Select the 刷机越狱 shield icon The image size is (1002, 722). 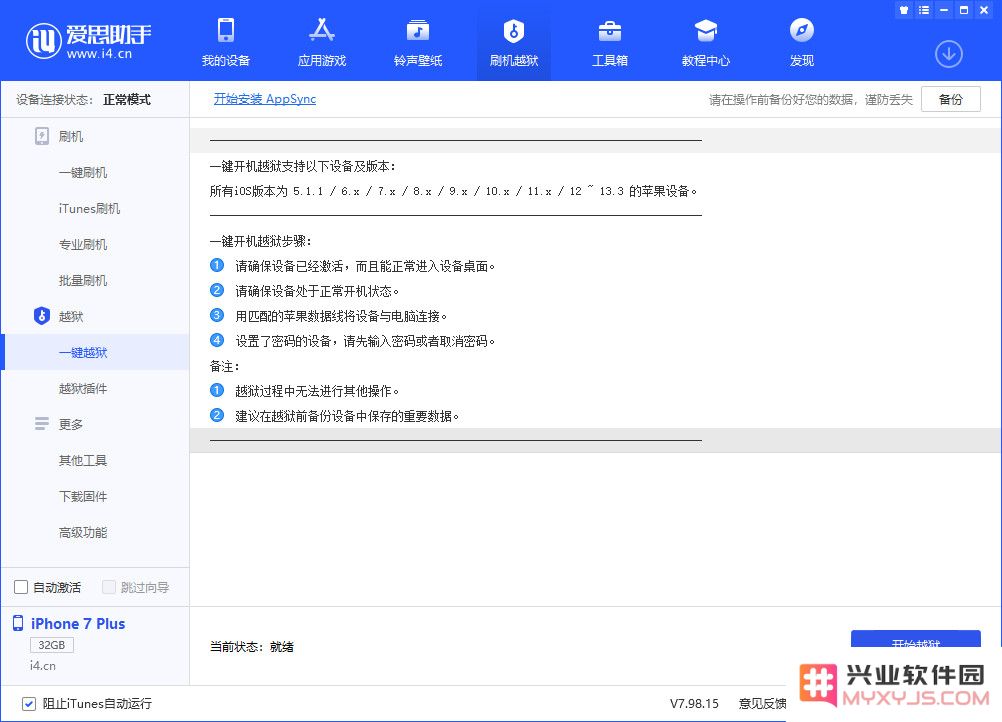click(x=514, y=30)
